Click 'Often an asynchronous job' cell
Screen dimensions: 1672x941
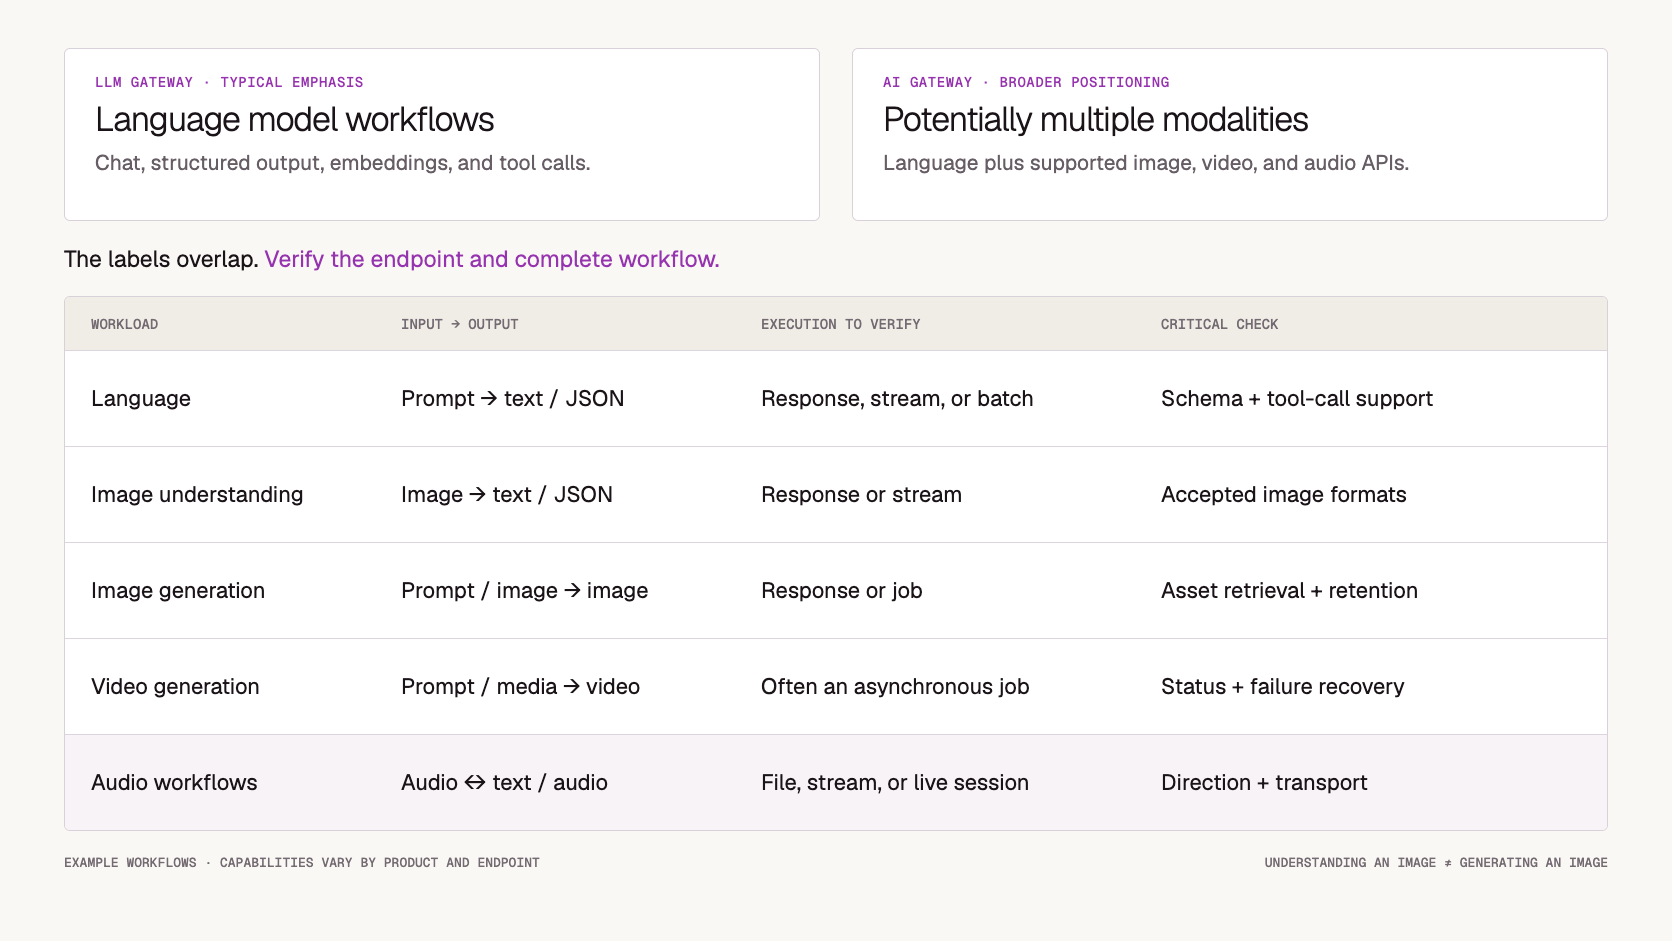[895, 687]
